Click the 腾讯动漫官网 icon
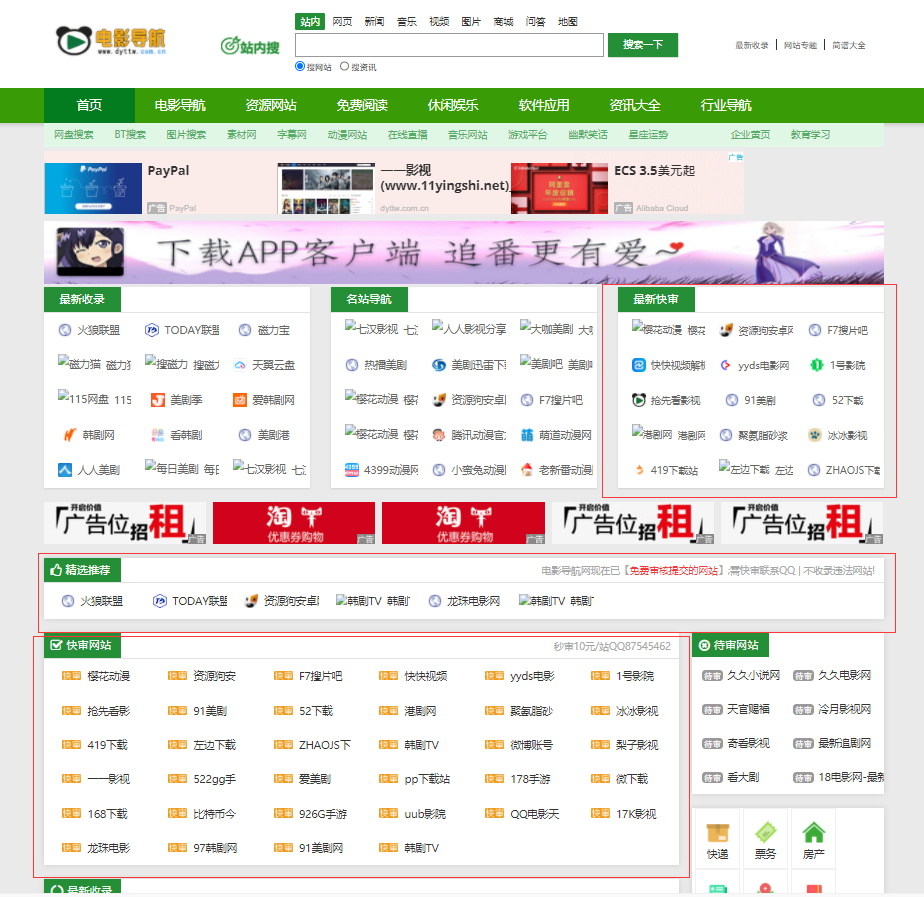 pyautogui.click(x=438, y=435)
